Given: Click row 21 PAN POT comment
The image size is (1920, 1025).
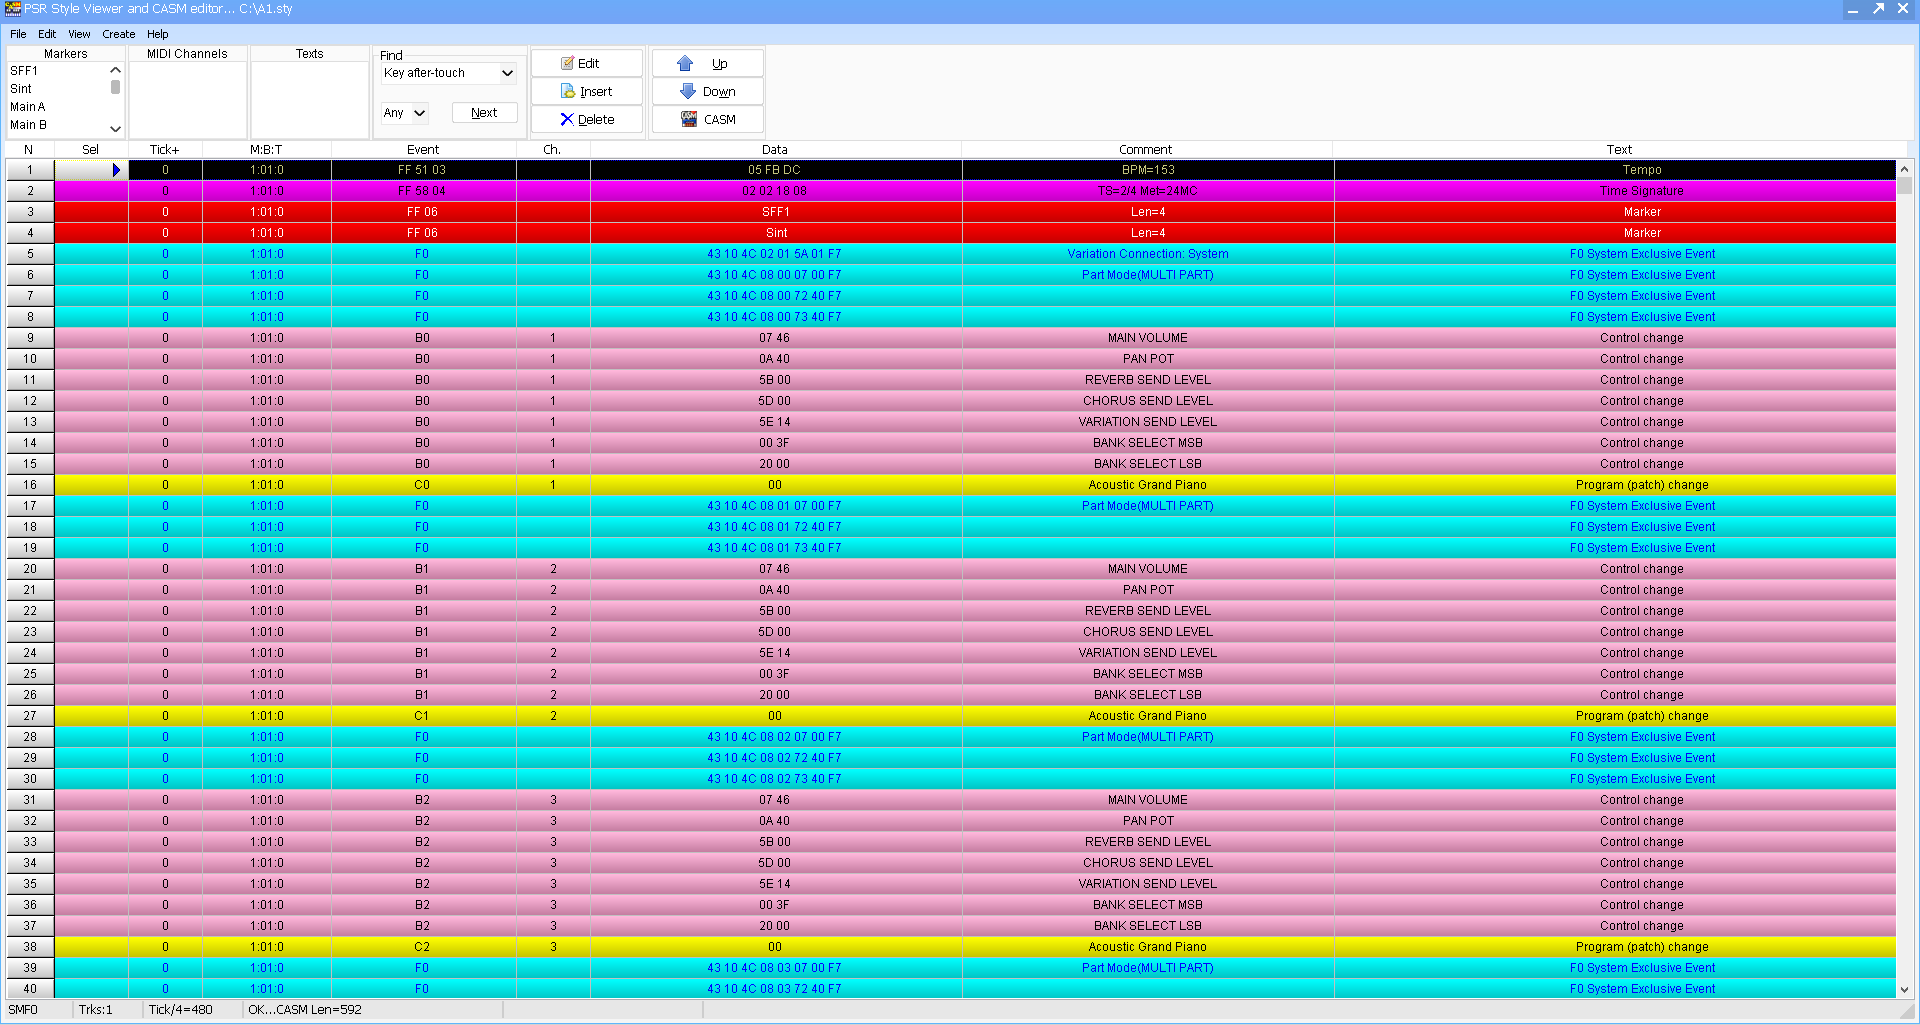Looking at the screenshot, I should (1148, 590).
